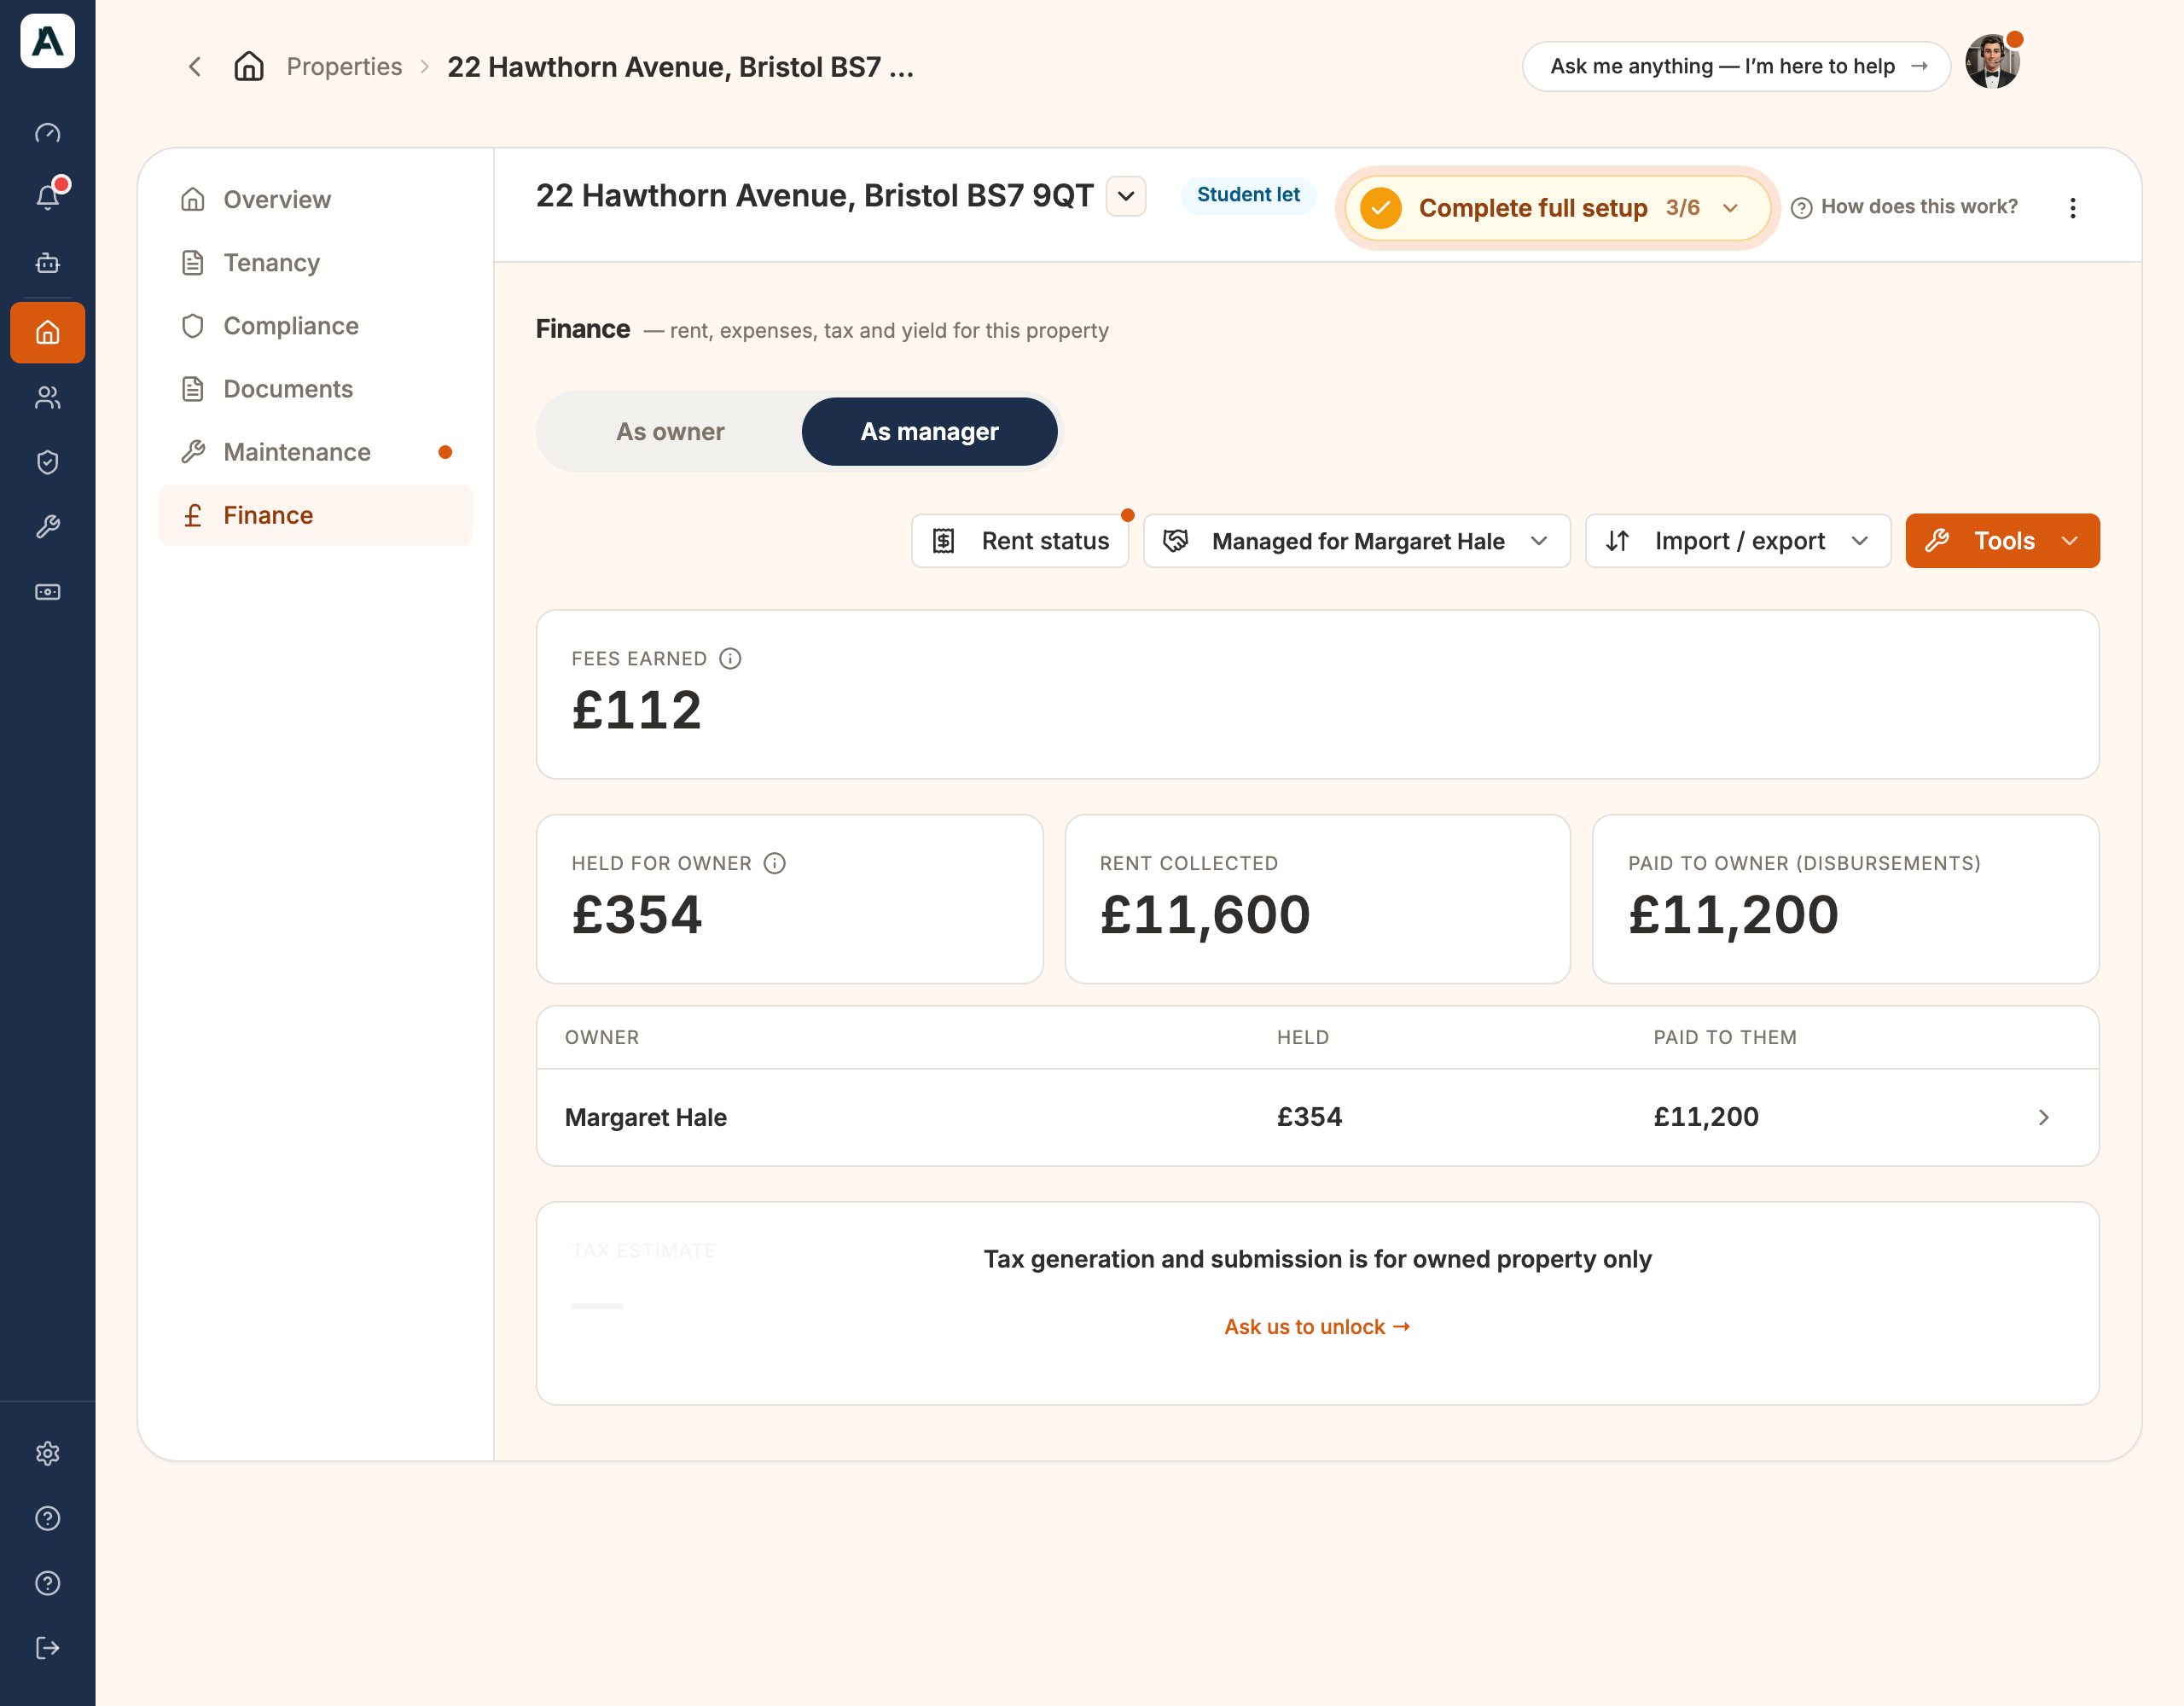Select the Properties home icon in sidebar

tap(47, 332)
